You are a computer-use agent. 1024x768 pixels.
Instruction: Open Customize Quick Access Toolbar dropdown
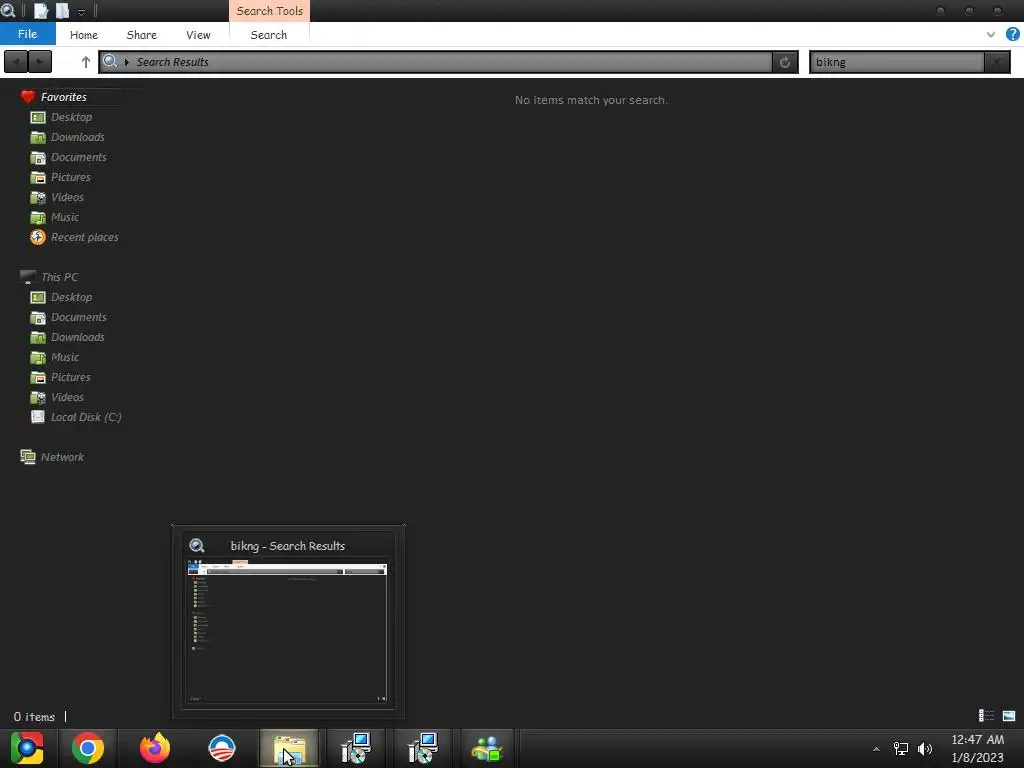pos(81,12)
